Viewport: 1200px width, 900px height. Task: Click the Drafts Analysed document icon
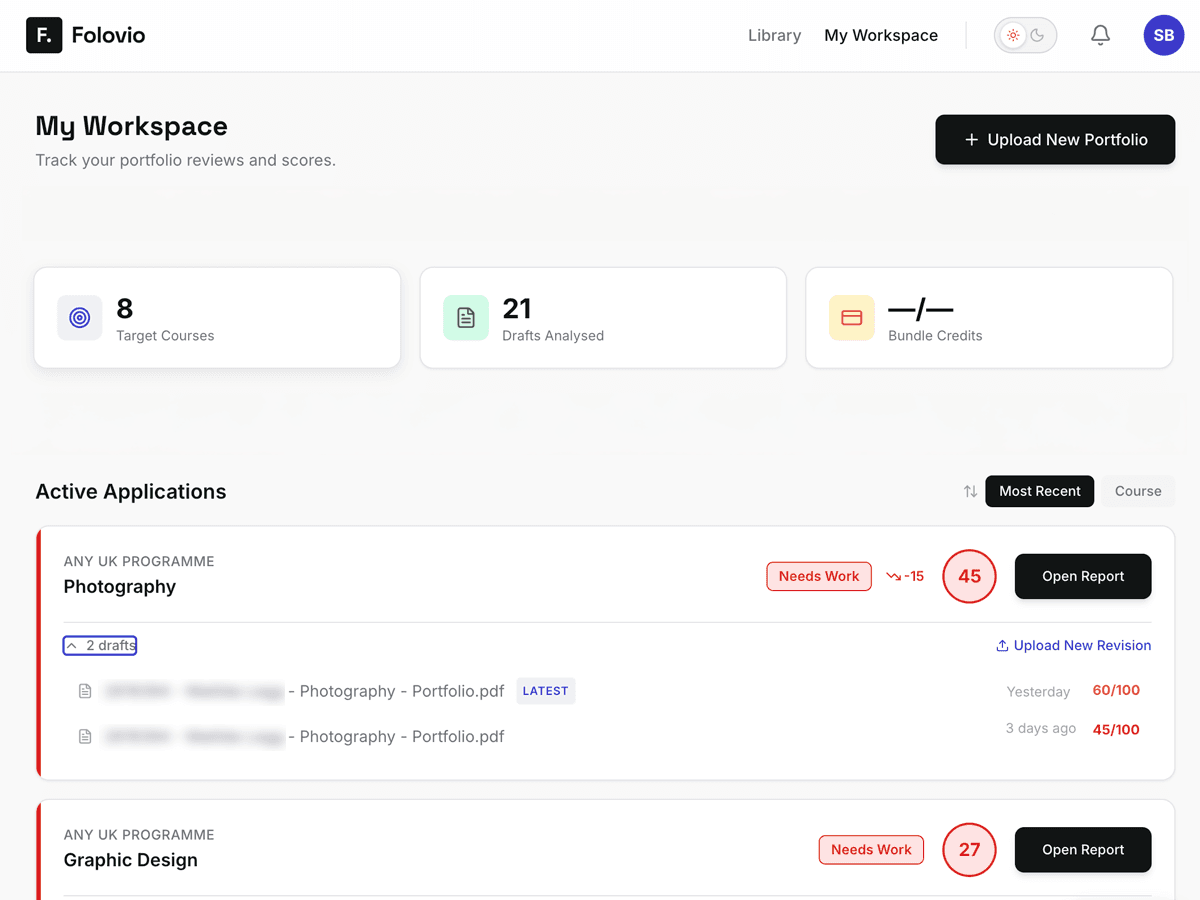tap(466, 318)
